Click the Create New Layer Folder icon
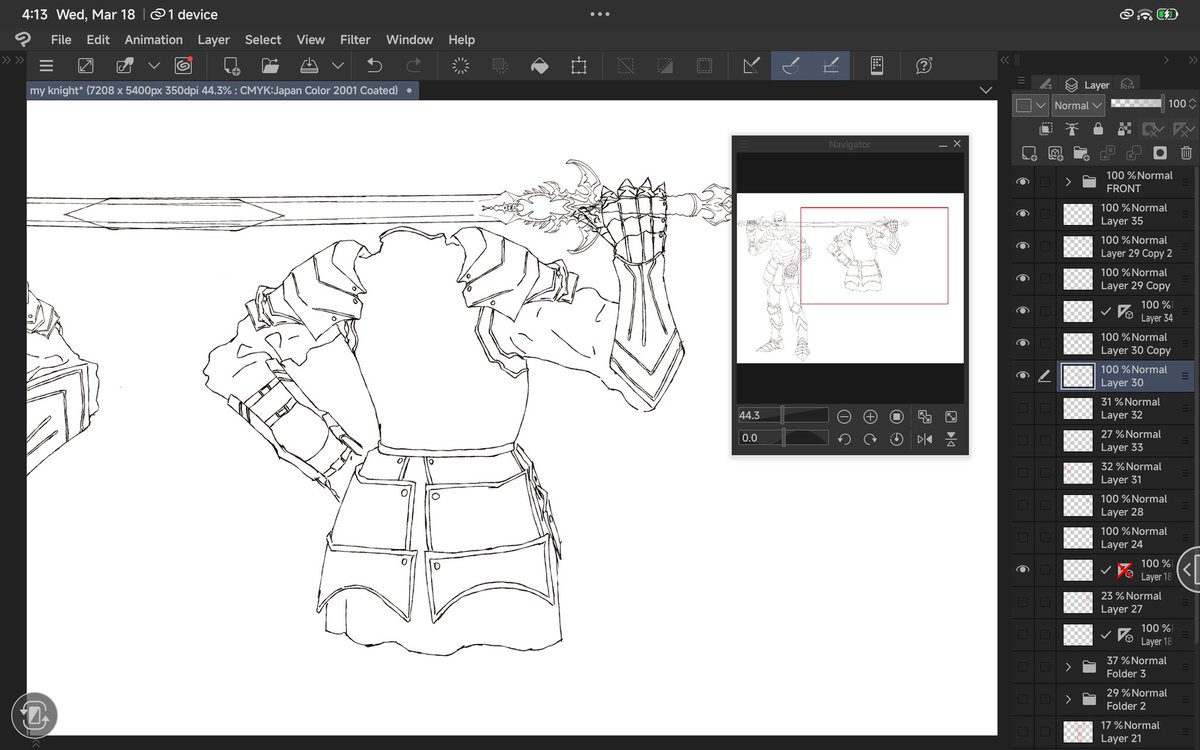1200x750 pixels. [x=1081, y=153]
